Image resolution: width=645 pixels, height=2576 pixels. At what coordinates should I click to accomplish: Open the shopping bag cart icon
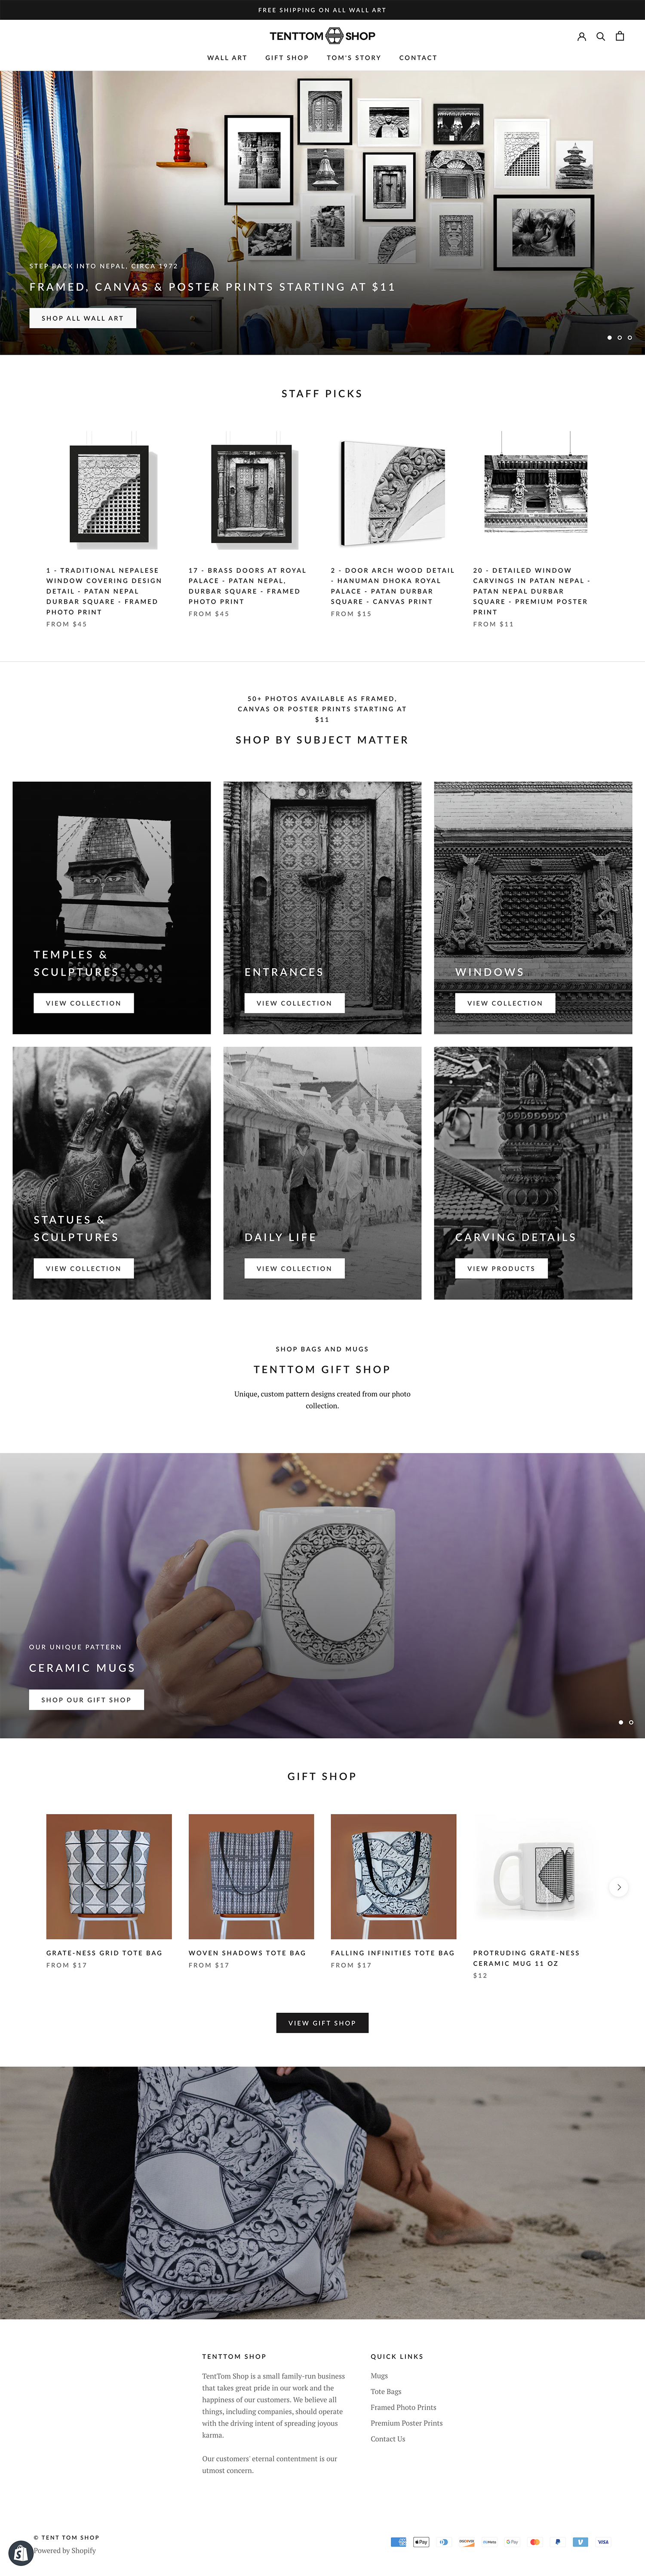click(x=620, y=36)
